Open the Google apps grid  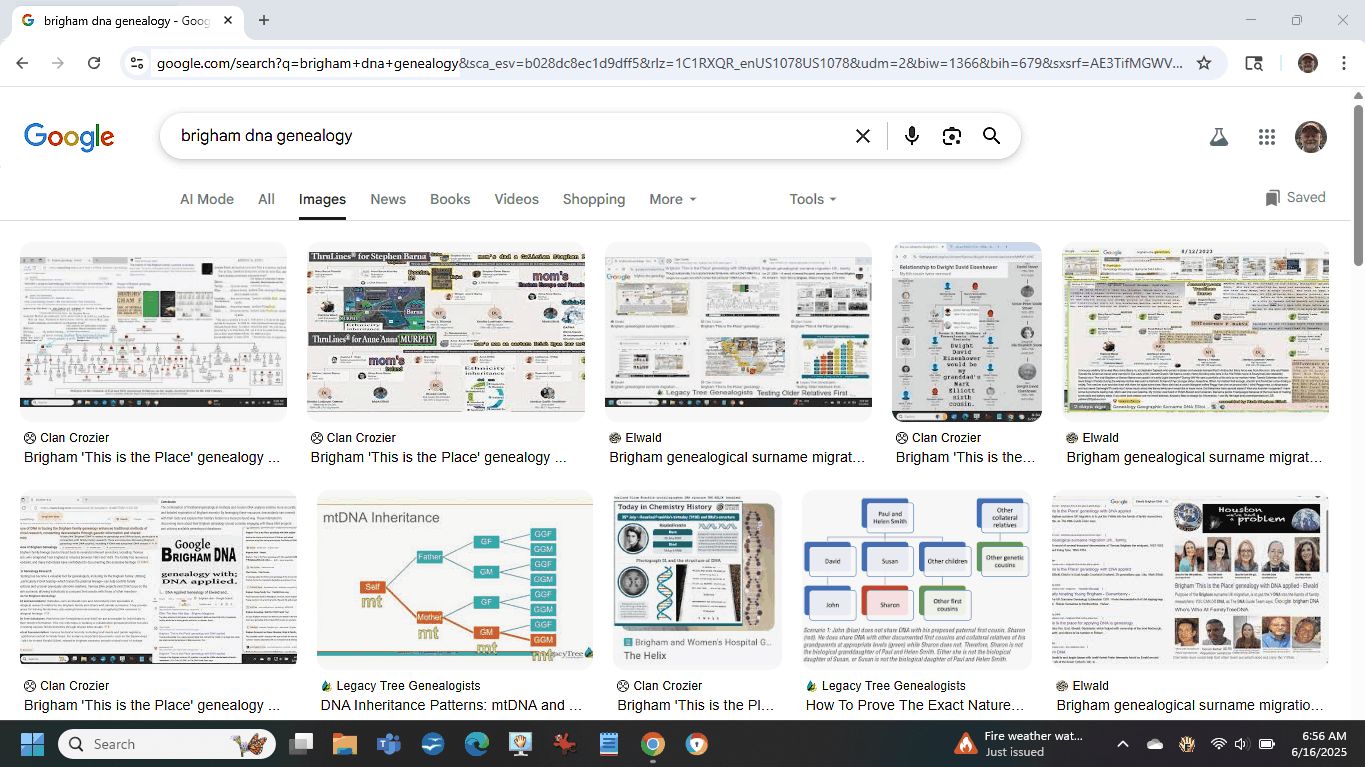click(x=1267, y=137)
